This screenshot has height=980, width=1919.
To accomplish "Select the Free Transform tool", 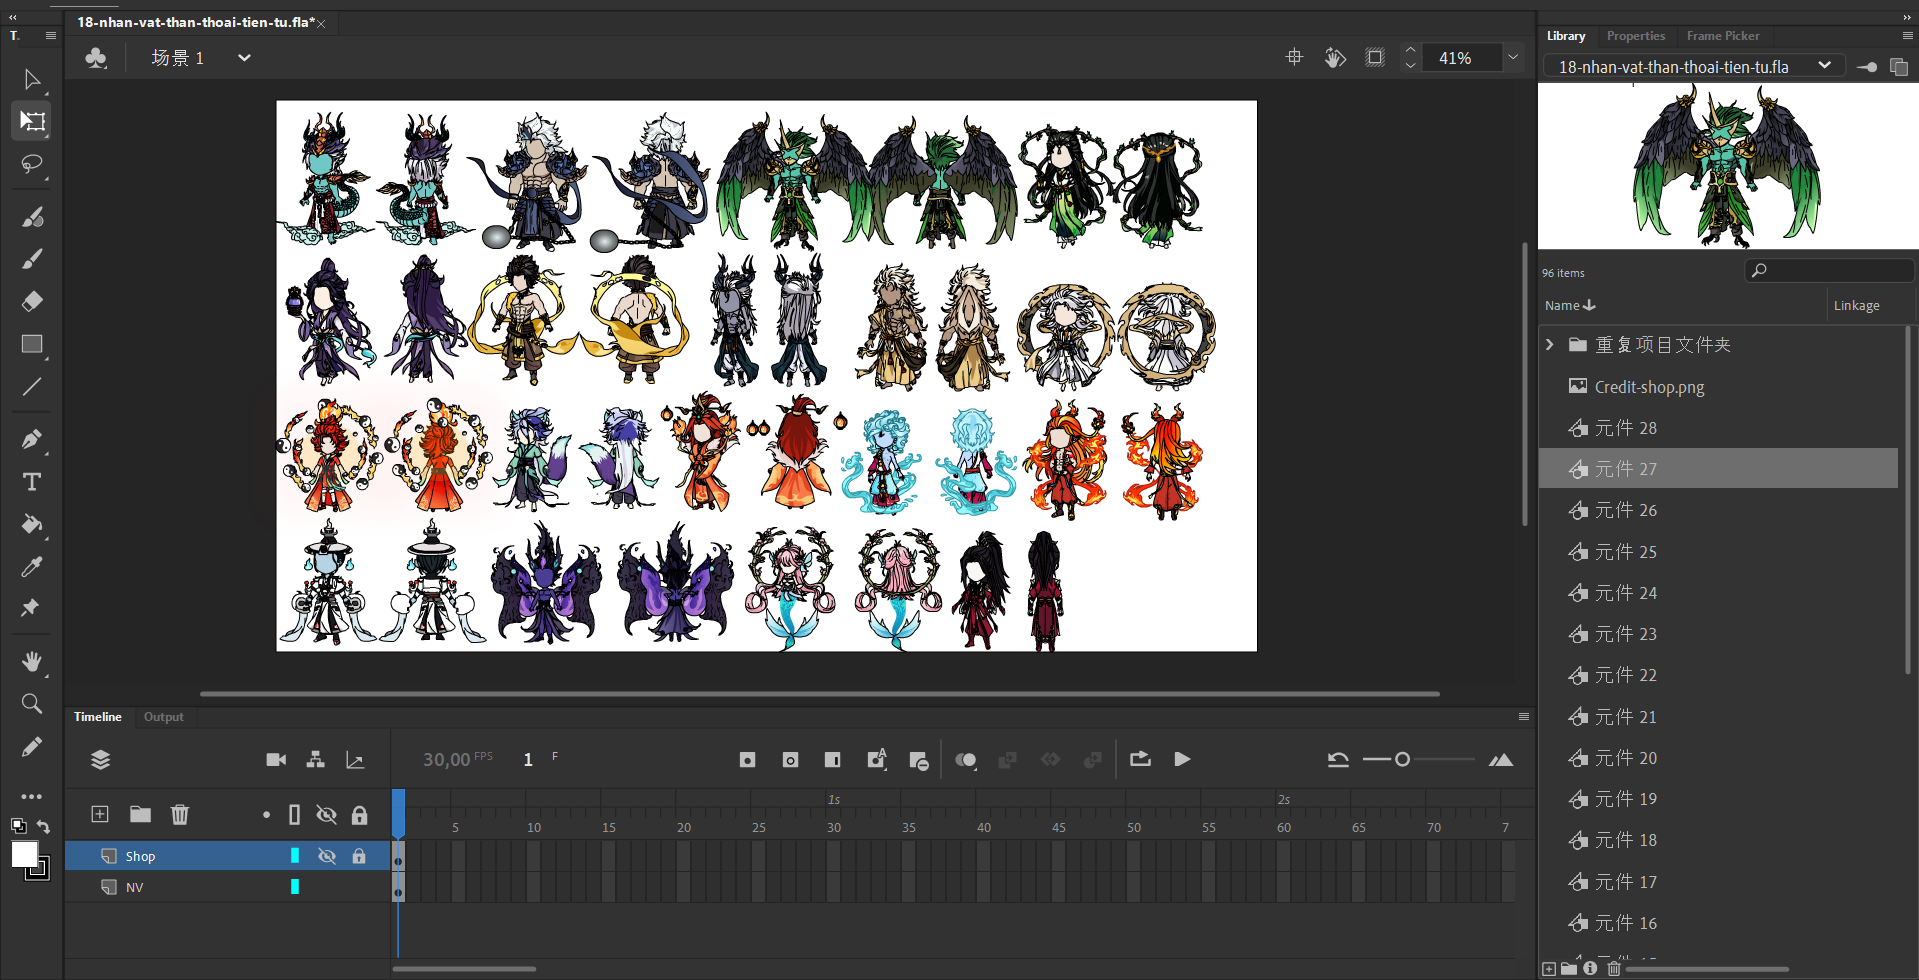I will point(32,121).
